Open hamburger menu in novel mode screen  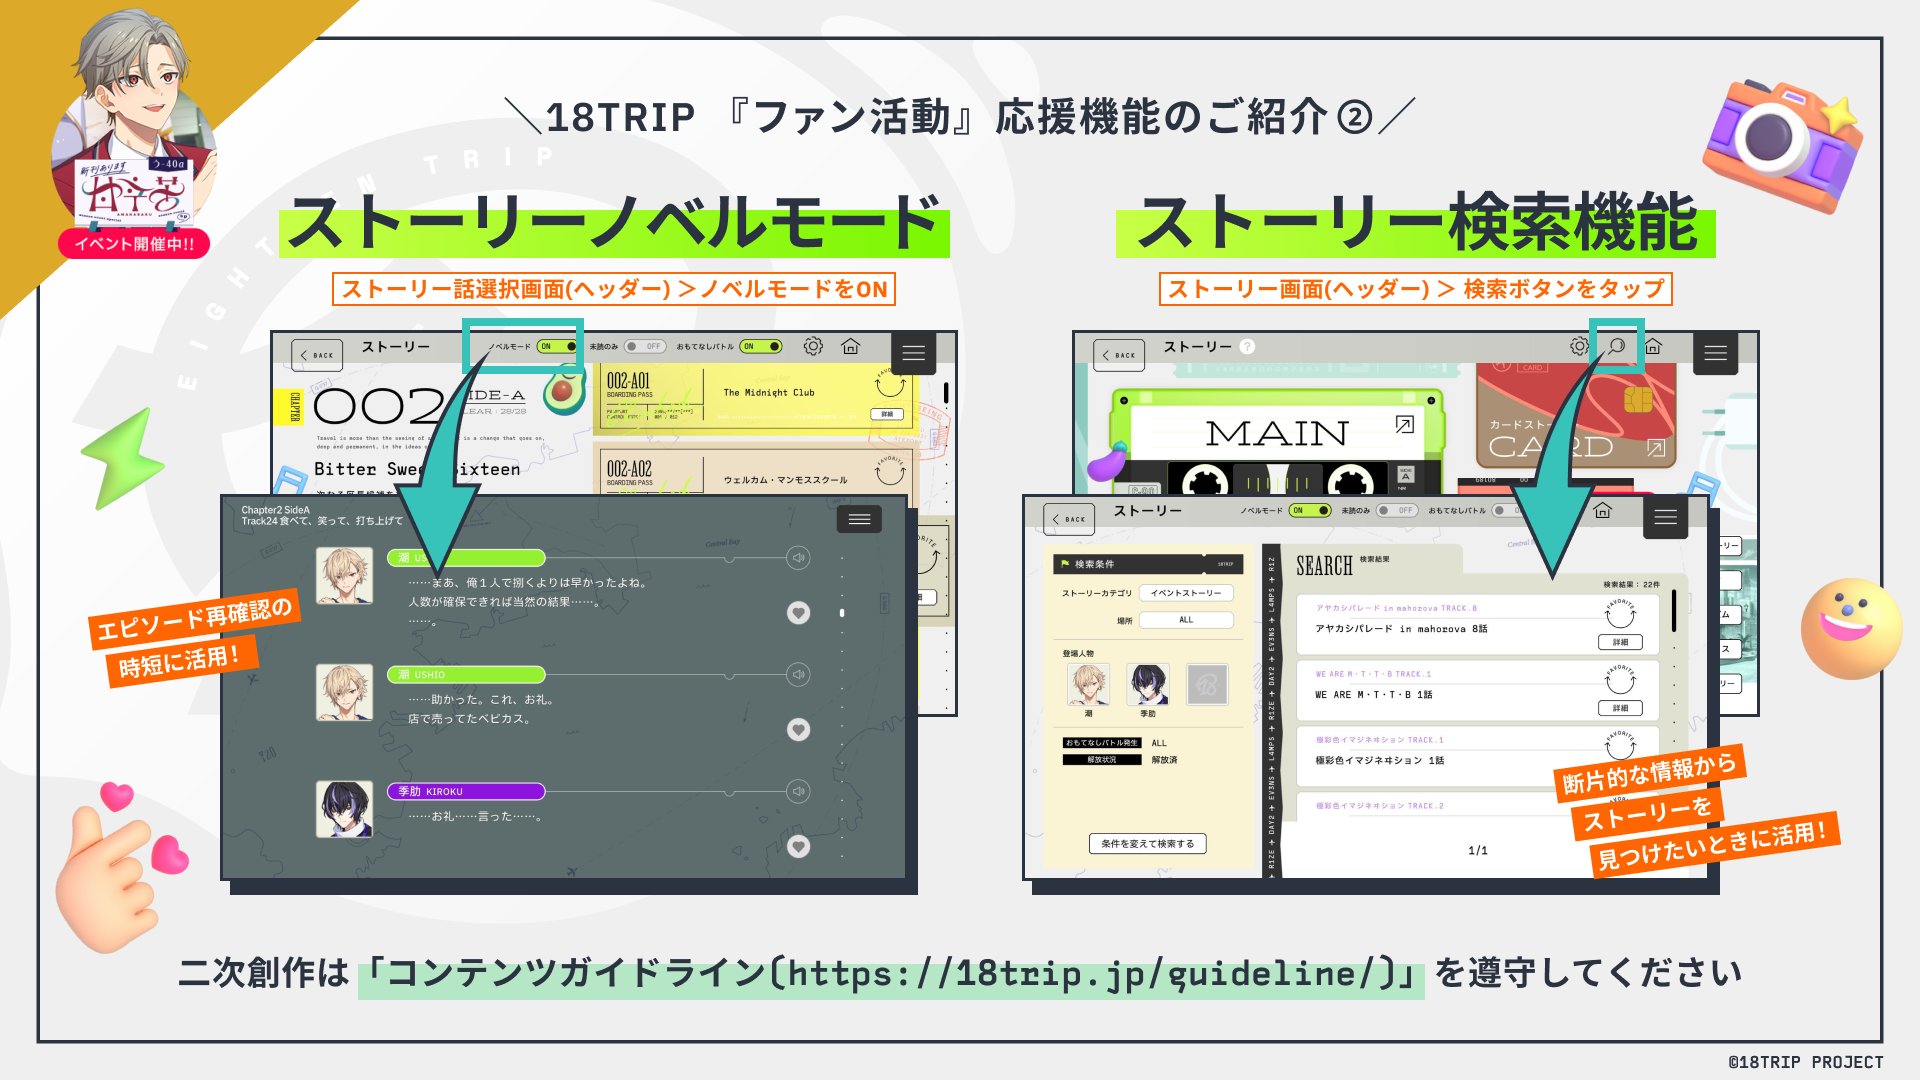pos(859,519)
